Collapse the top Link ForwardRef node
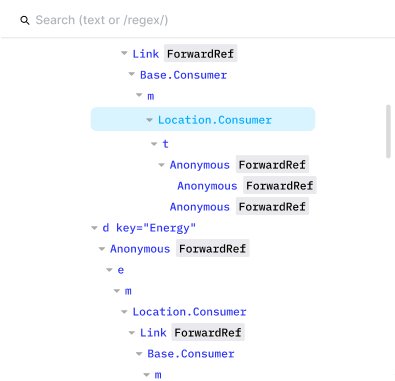 pos(124,53)
